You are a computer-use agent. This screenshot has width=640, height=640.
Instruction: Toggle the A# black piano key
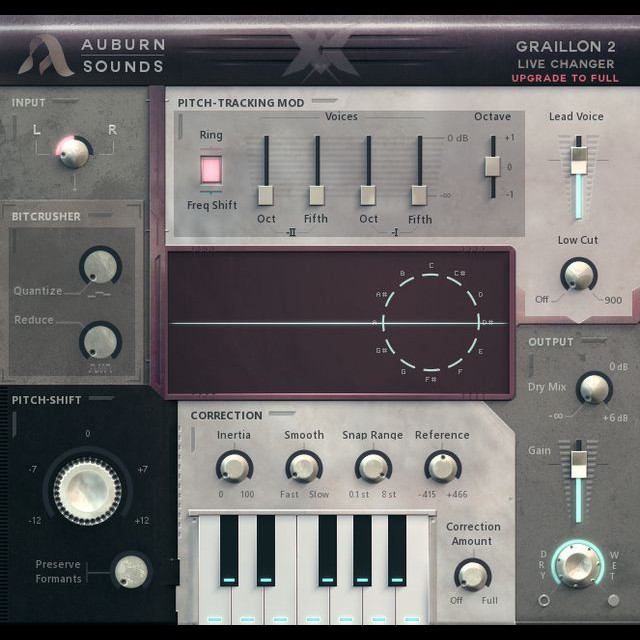(x=397, y=550)
